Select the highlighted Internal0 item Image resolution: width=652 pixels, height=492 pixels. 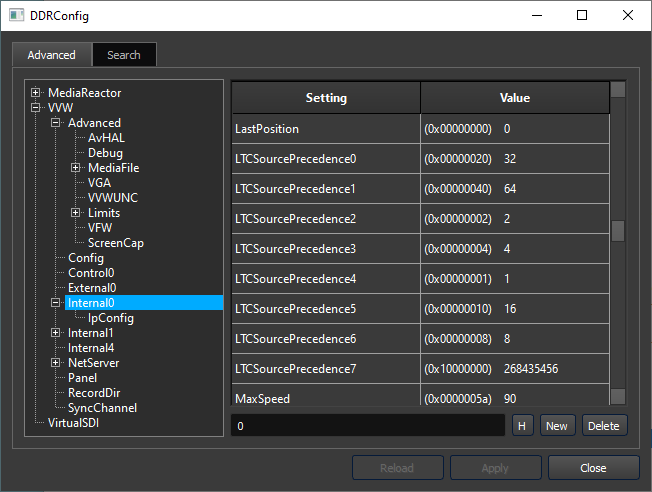(144, 302)
